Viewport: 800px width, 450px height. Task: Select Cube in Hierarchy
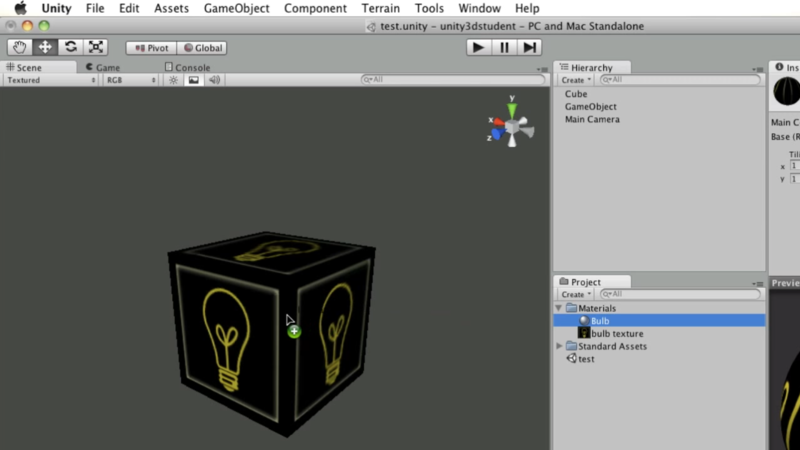576,94
